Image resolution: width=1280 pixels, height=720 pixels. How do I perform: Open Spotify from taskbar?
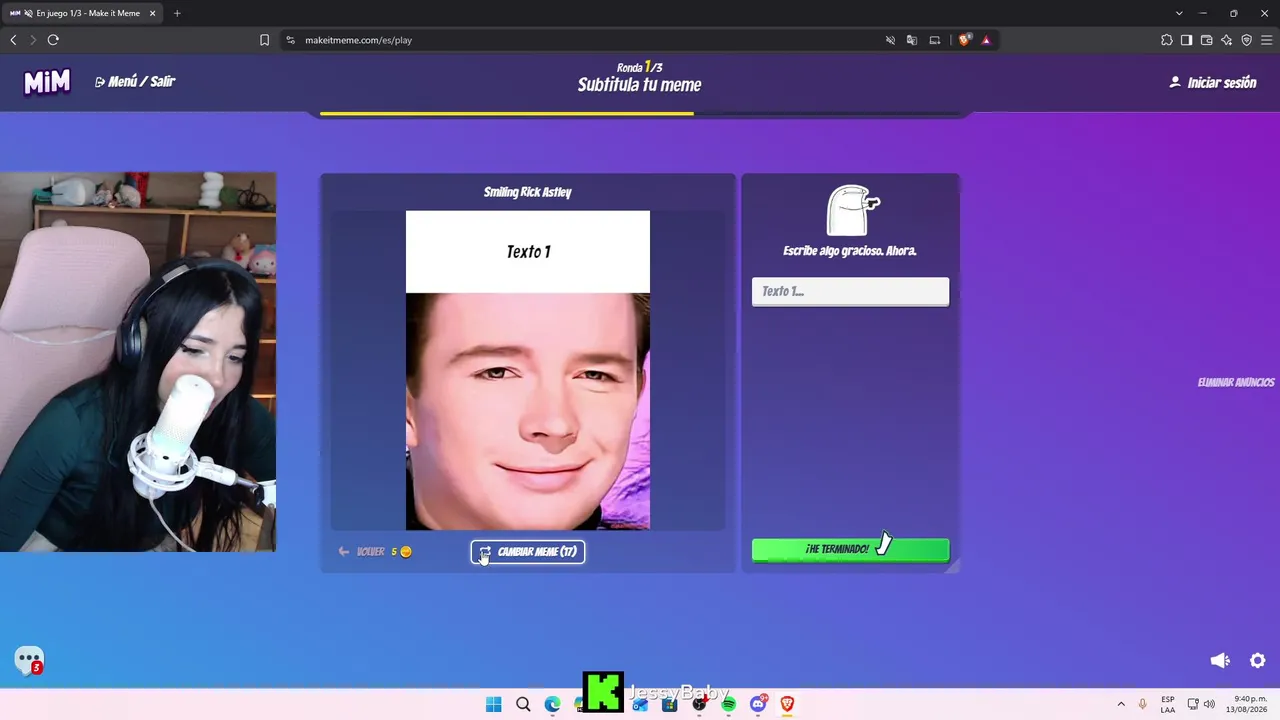click(x=728, y=704)
